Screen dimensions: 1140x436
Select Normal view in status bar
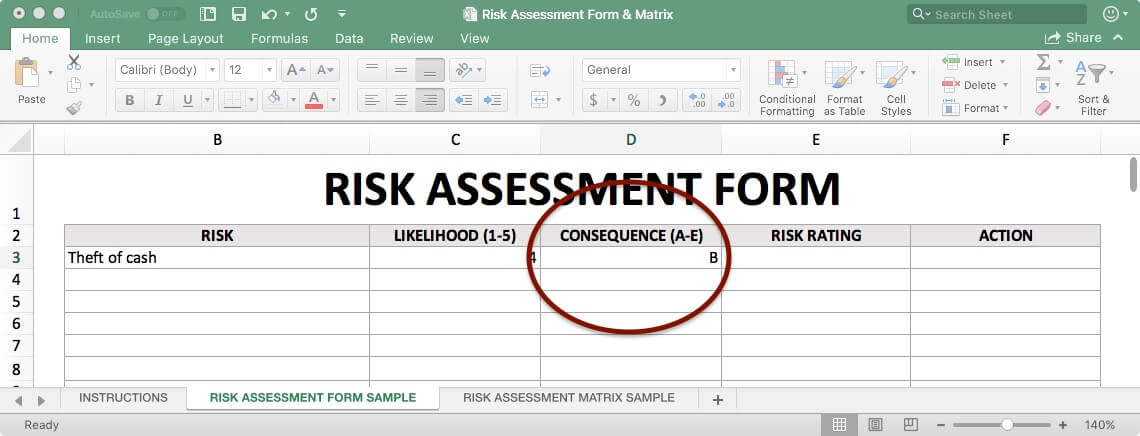click(x=839, y=424)
